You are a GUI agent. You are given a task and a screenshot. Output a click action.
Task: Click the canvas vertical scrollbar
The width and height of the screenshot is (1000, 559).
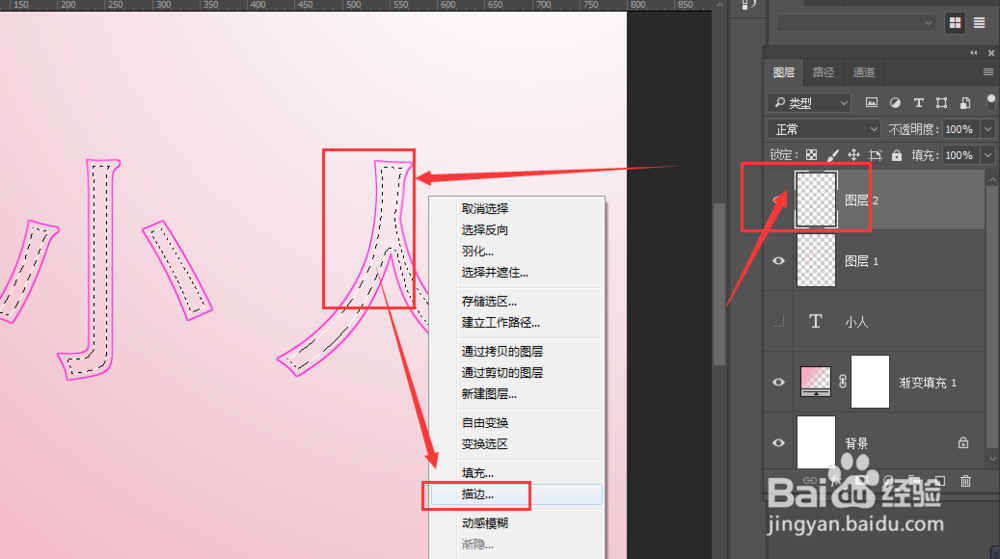[719, 284]
